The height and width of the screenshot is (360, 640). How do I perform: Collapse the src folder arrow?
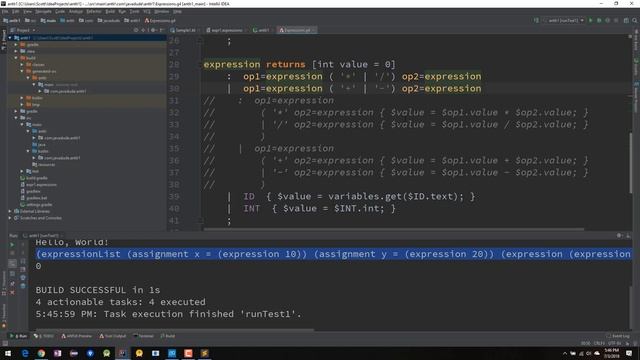click(x=16, y=118)
